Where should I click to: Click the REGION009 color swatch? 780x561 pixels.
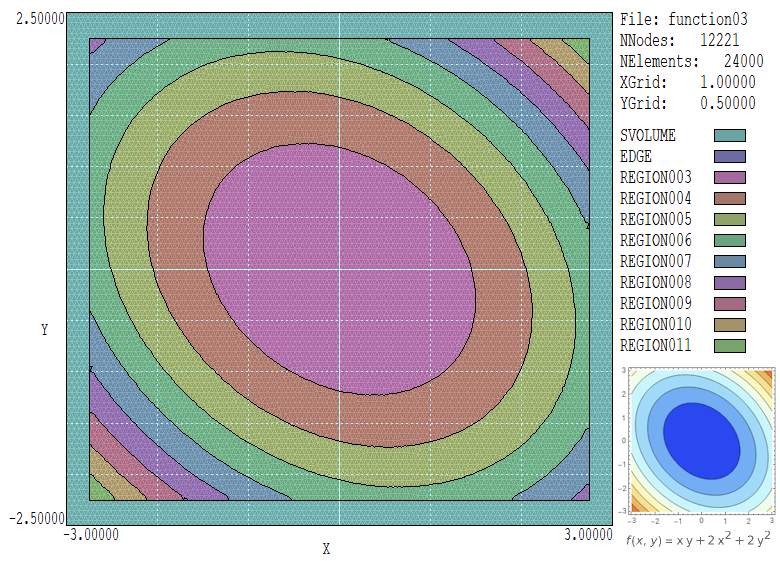tap(730, 304)
